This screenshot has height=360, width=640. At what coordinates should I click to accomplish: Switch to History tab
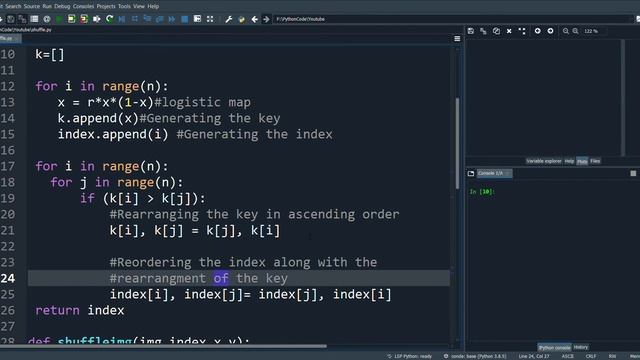click(x=581, y=347)
